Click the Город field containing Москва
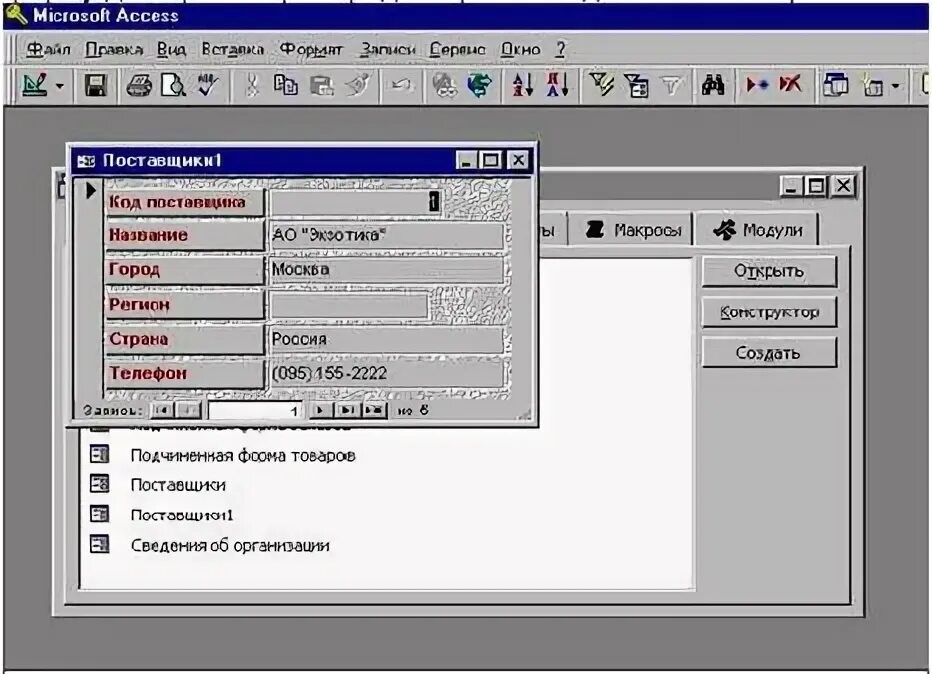 click(387, 270)
